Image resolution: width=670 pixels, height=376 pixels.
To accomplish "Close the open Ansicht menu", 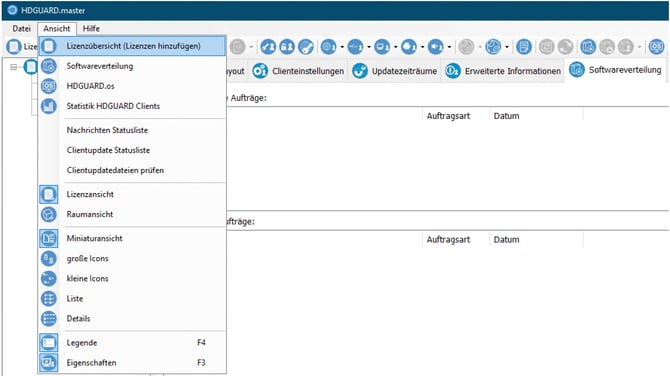I will coord(56,29).
